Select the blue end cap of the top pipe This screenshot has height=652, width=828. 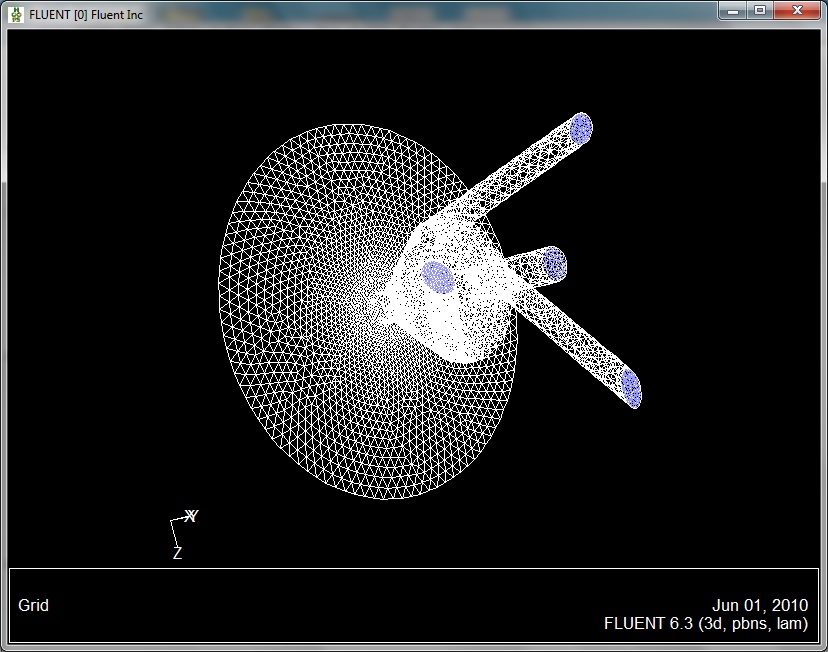[x=581, y=128]
